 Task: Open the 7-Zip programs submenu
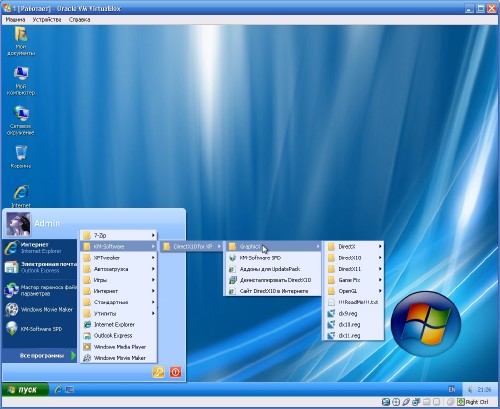pyautogui.click(x=119, y=235)
